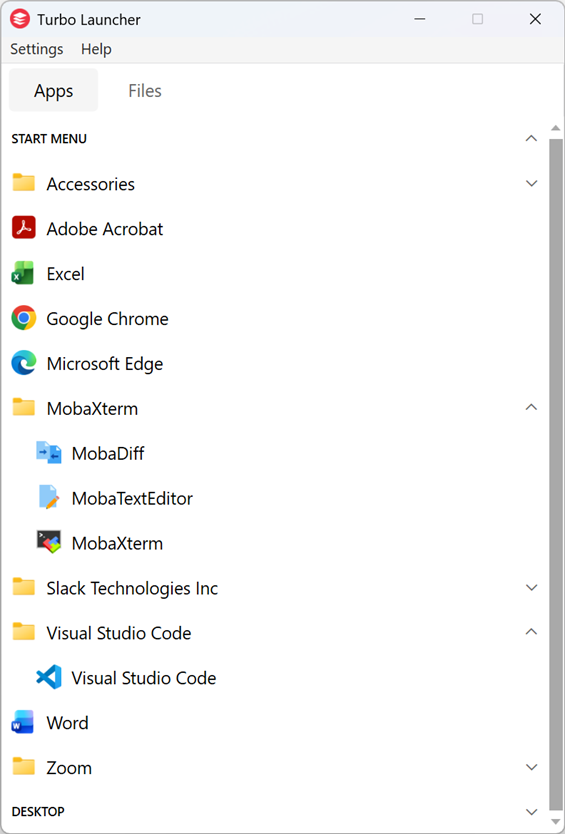565x834 pixels.
Task: Click the START MENU section heading
Action: click(49, 139)
